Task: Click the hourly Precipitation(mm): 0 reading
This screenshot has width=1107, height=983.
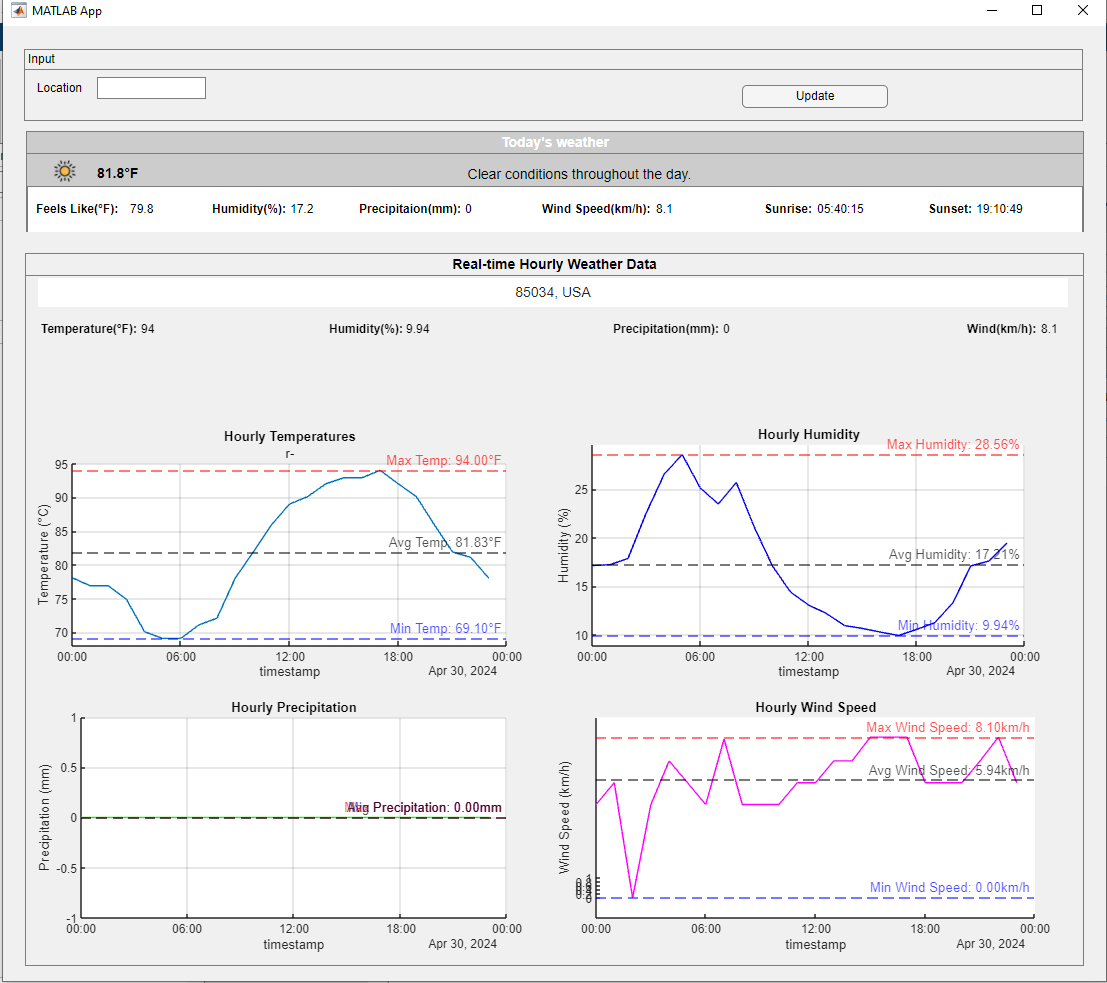Action: tap(671, 329)
